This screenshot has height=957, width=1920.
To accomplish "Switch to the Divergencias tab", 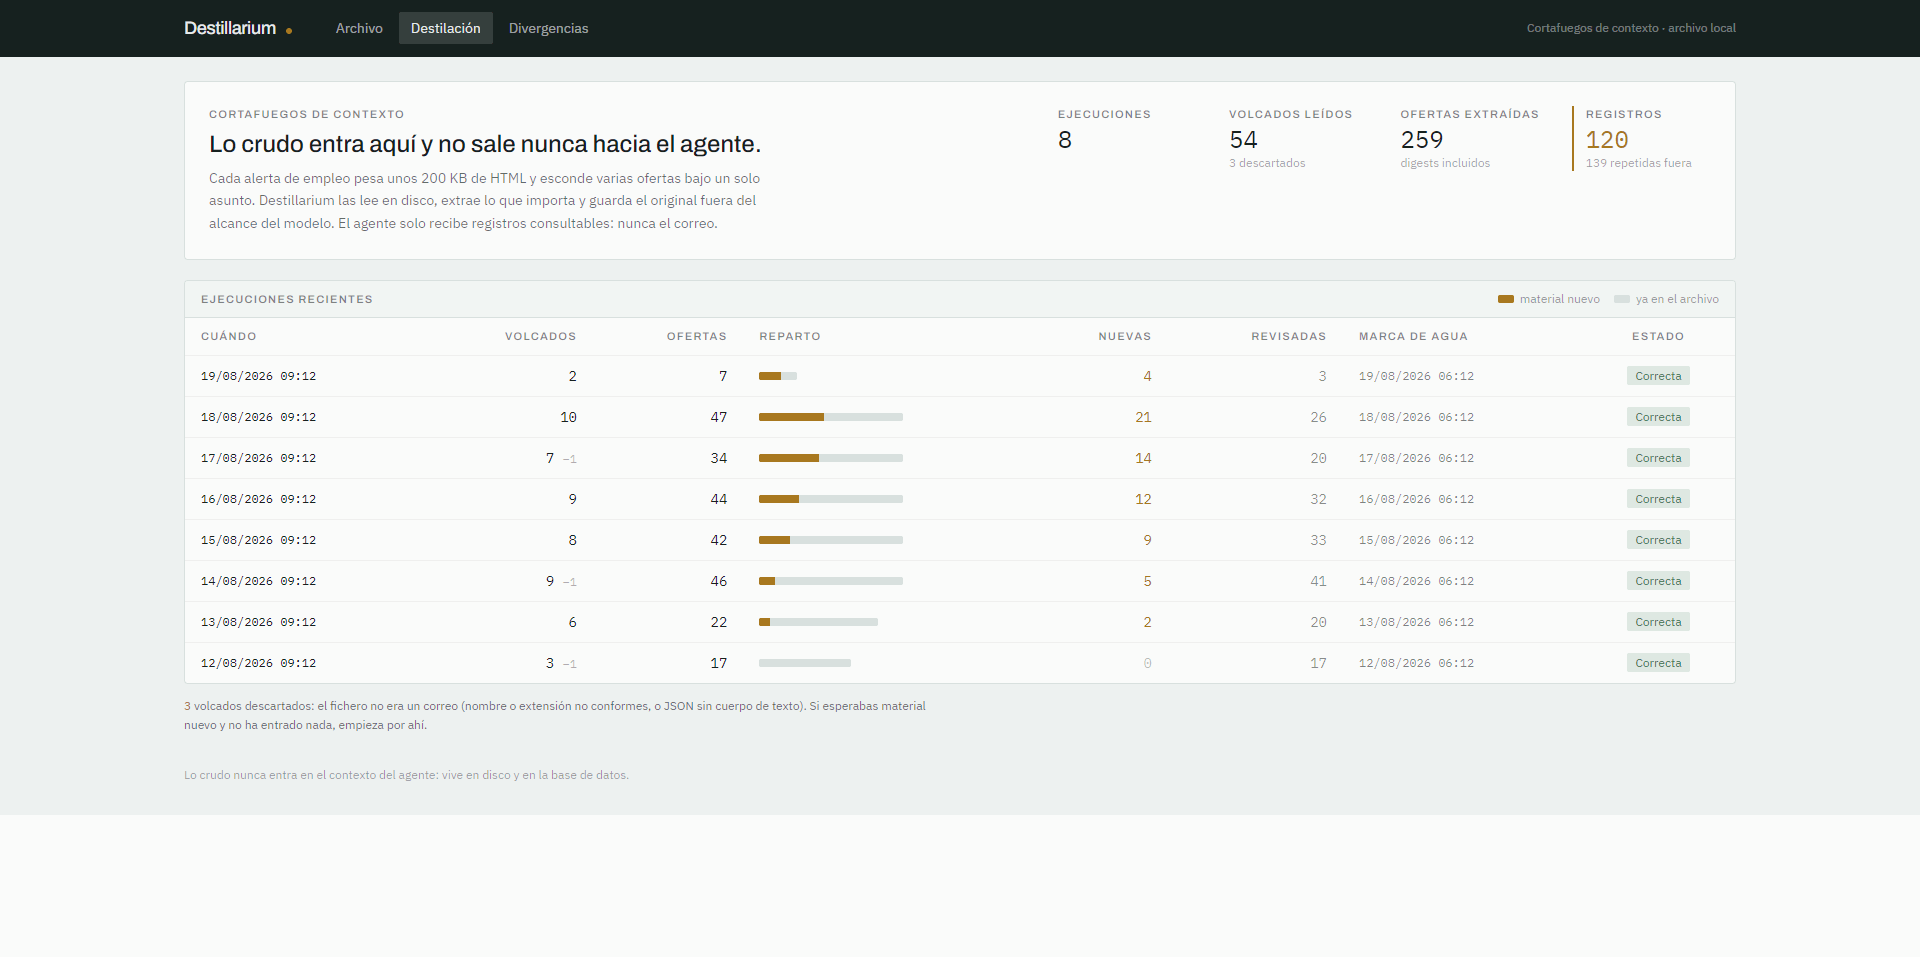I will click(x=548, y=28).
